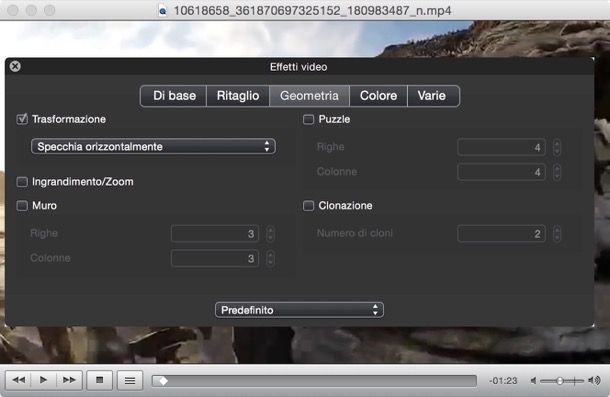
Task: Open the Predefinito profile dropdown
Action: pos(299,310)
